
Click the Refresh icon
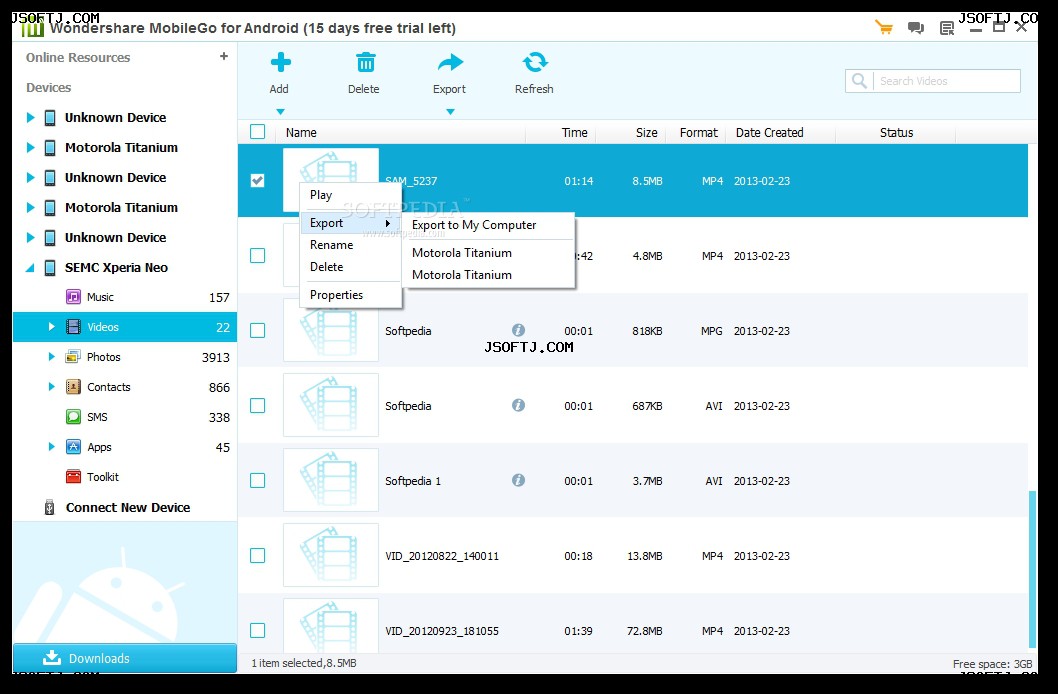535,63
